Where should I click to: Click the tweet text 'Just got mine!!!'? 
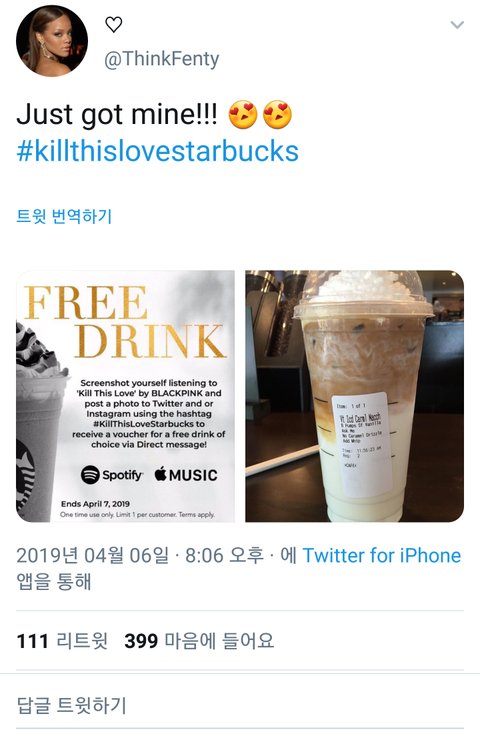pyautogui.click(x=117, y=115)
